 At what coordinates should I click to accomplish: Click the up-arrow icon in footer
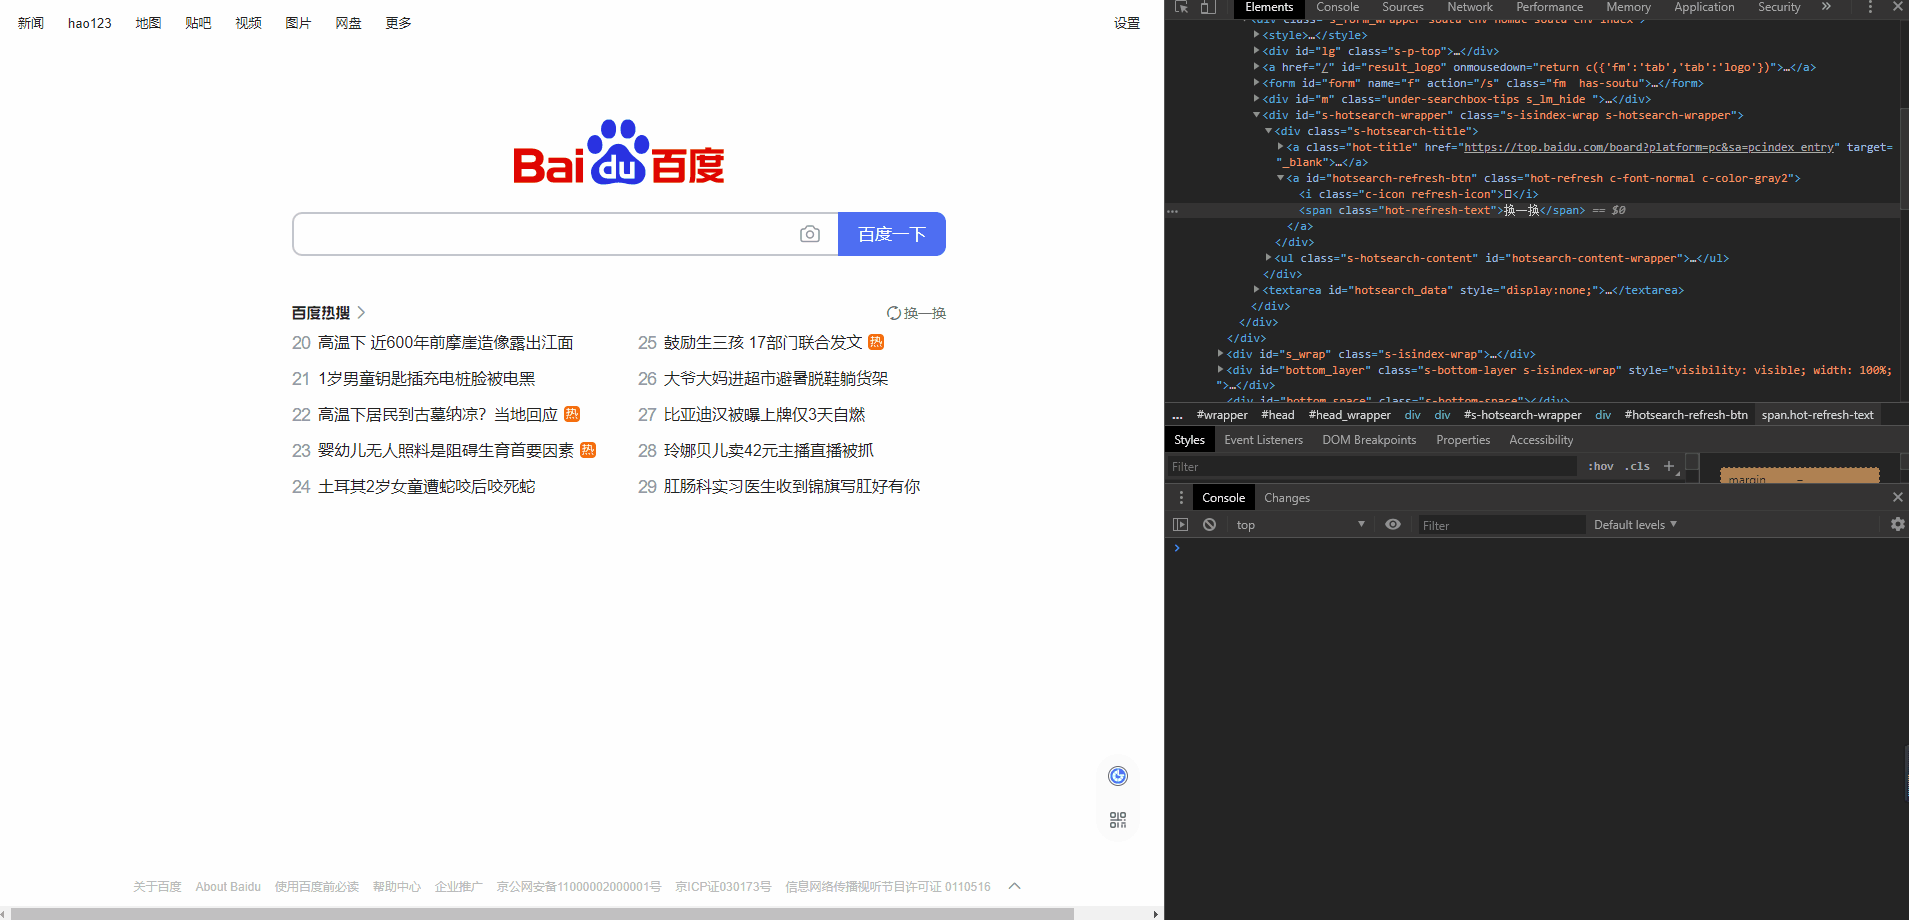tap(1014, 886)
